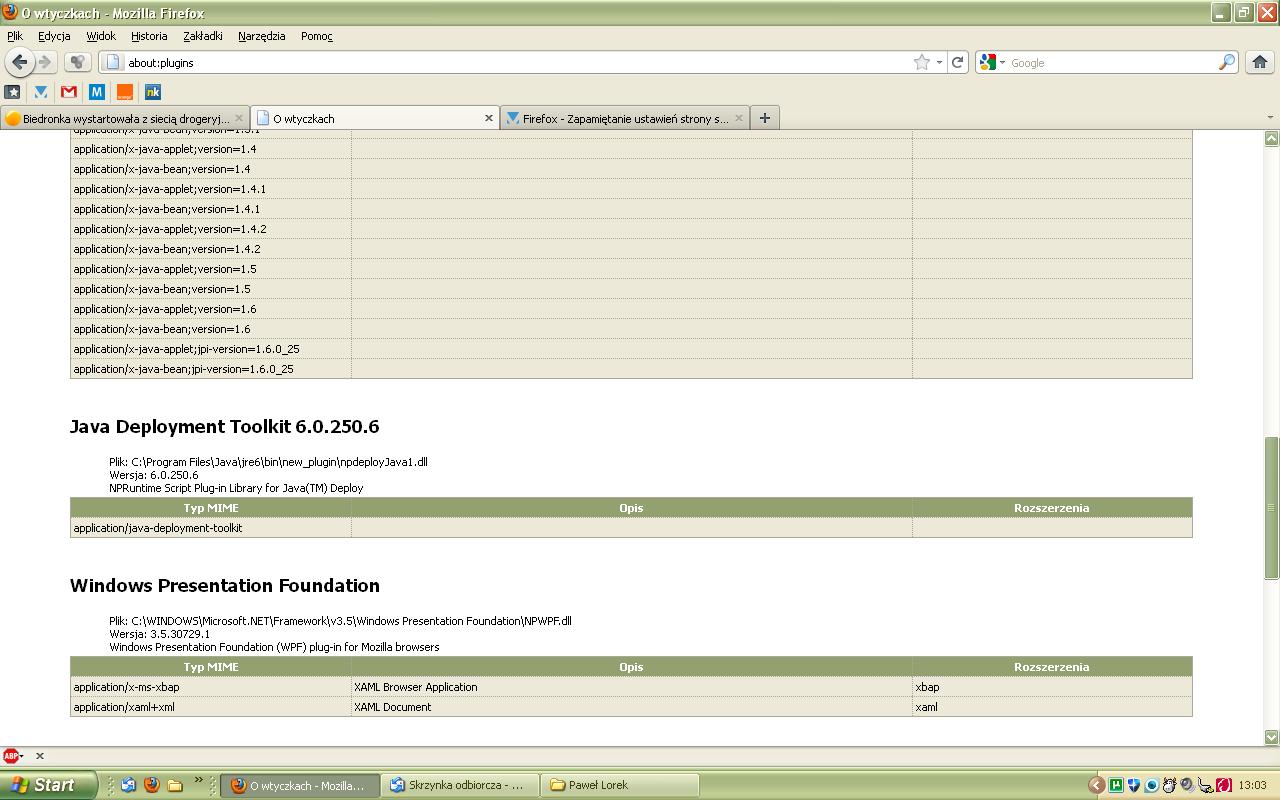List all tabs dropdown arrow
Viewport: 1280px width, 800px height.
click(1270, 118)
